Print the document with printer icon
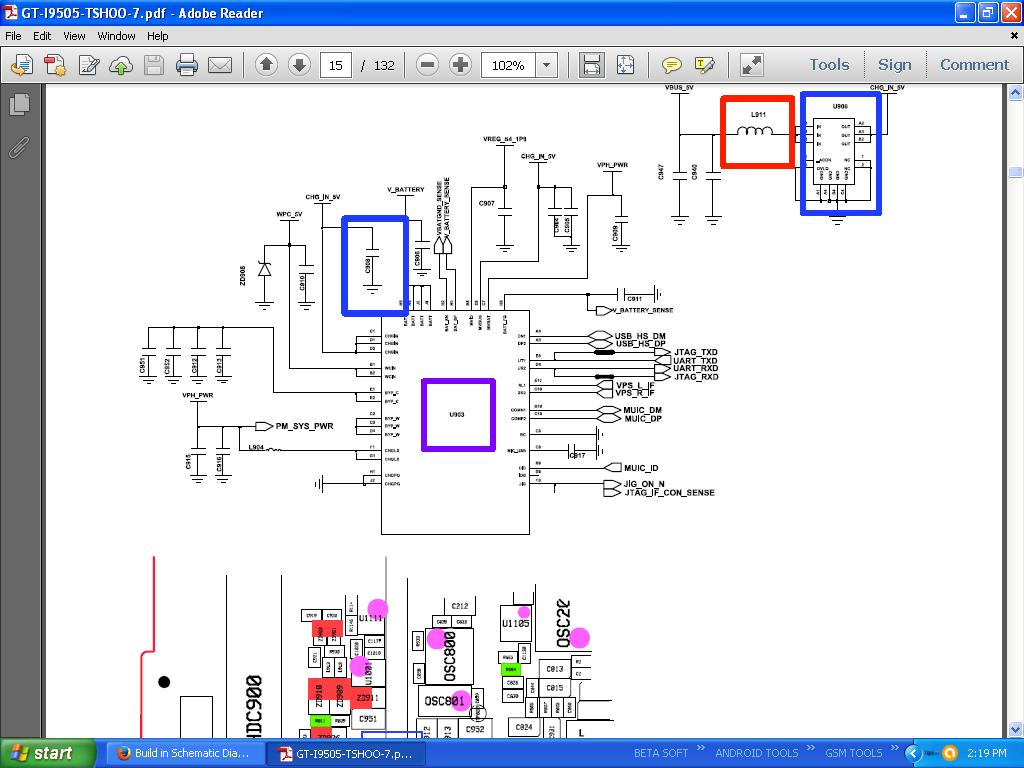The image size is (1024, 768). coord(187,65)
